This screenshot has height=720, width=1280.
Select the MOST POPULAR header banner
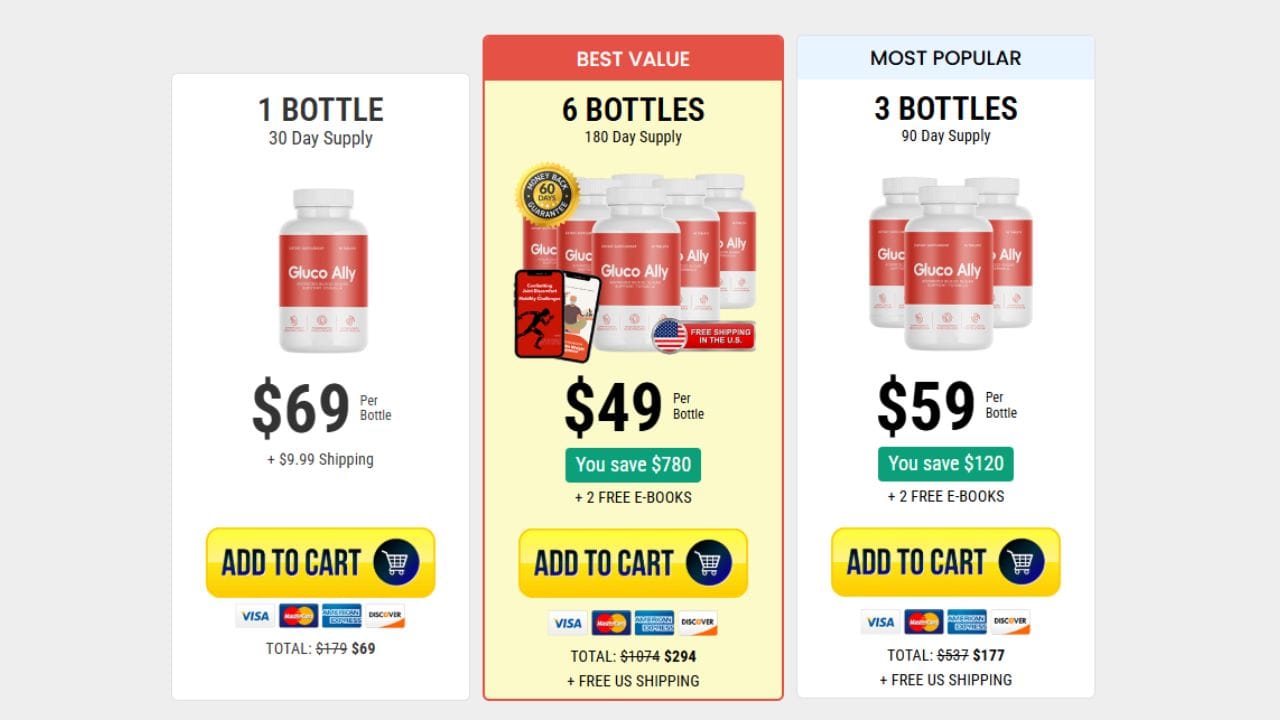[x=946, y=58]
